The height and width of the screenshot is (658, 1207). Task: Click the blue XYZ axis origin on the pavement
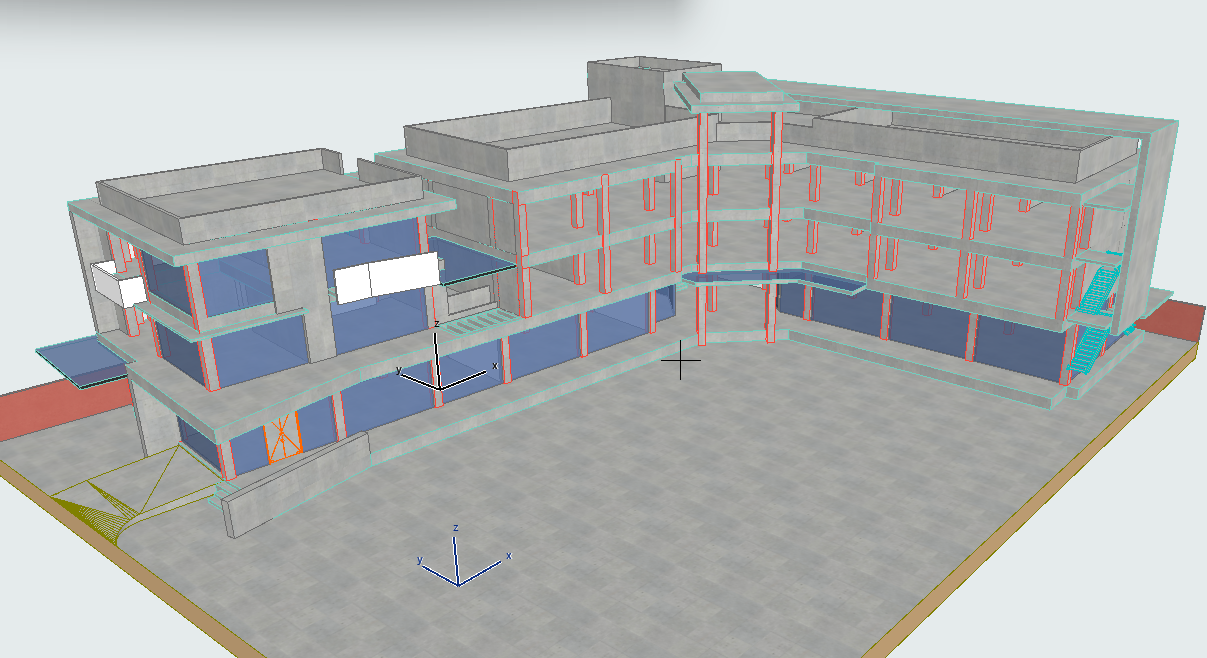tap(458, 584)
